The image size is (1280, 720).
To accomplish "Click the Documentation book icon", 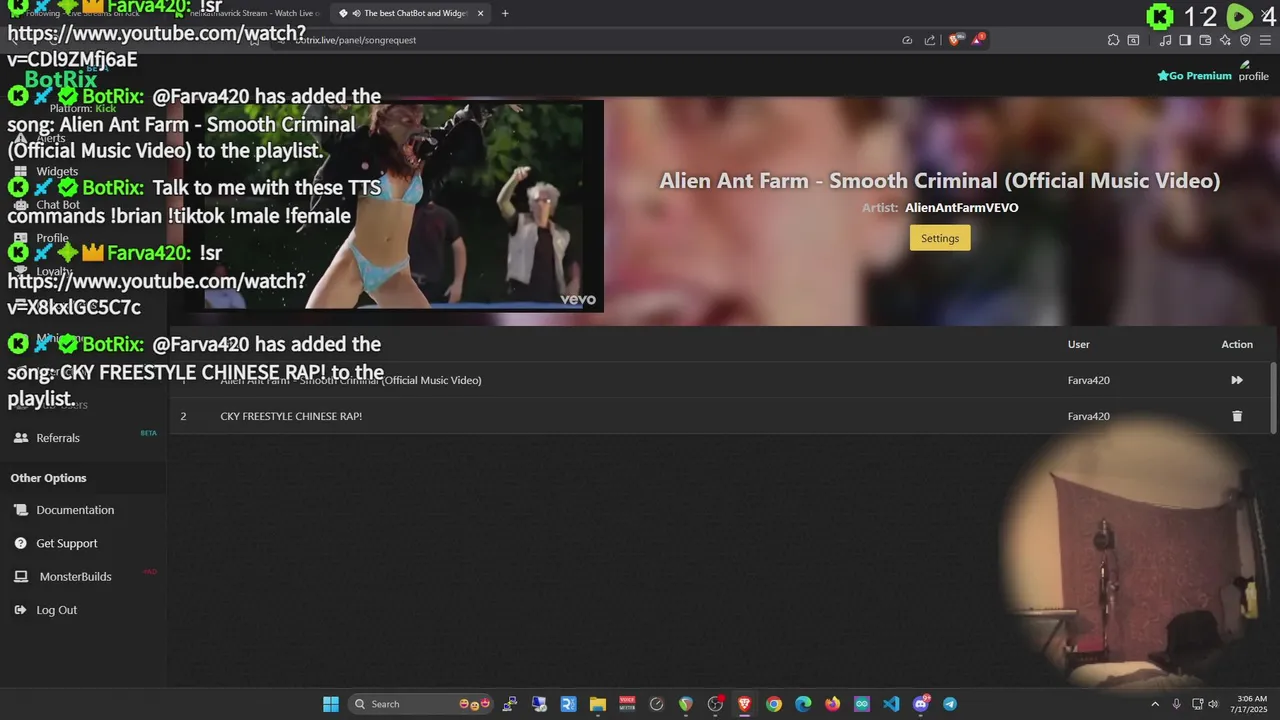I will (20, 510).
